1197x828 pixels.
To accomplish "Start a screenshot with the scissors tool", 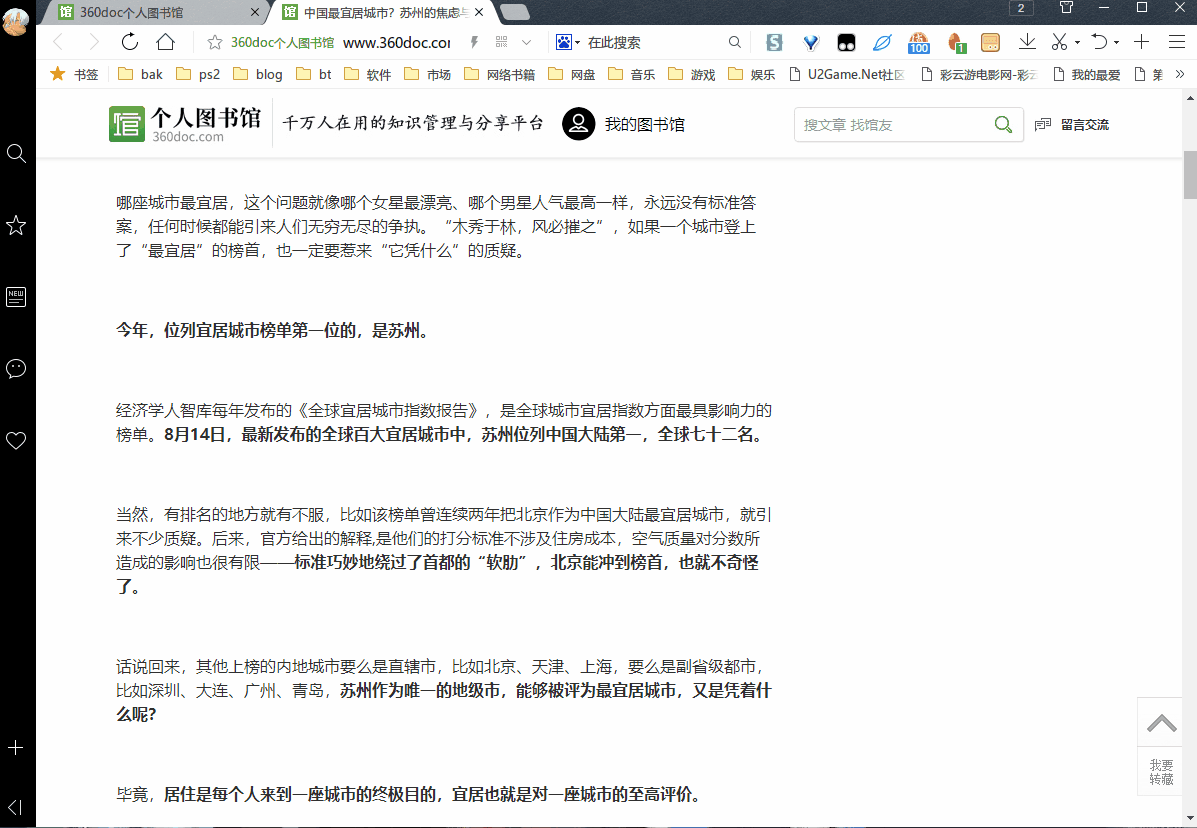I will tap(1061, 42).
